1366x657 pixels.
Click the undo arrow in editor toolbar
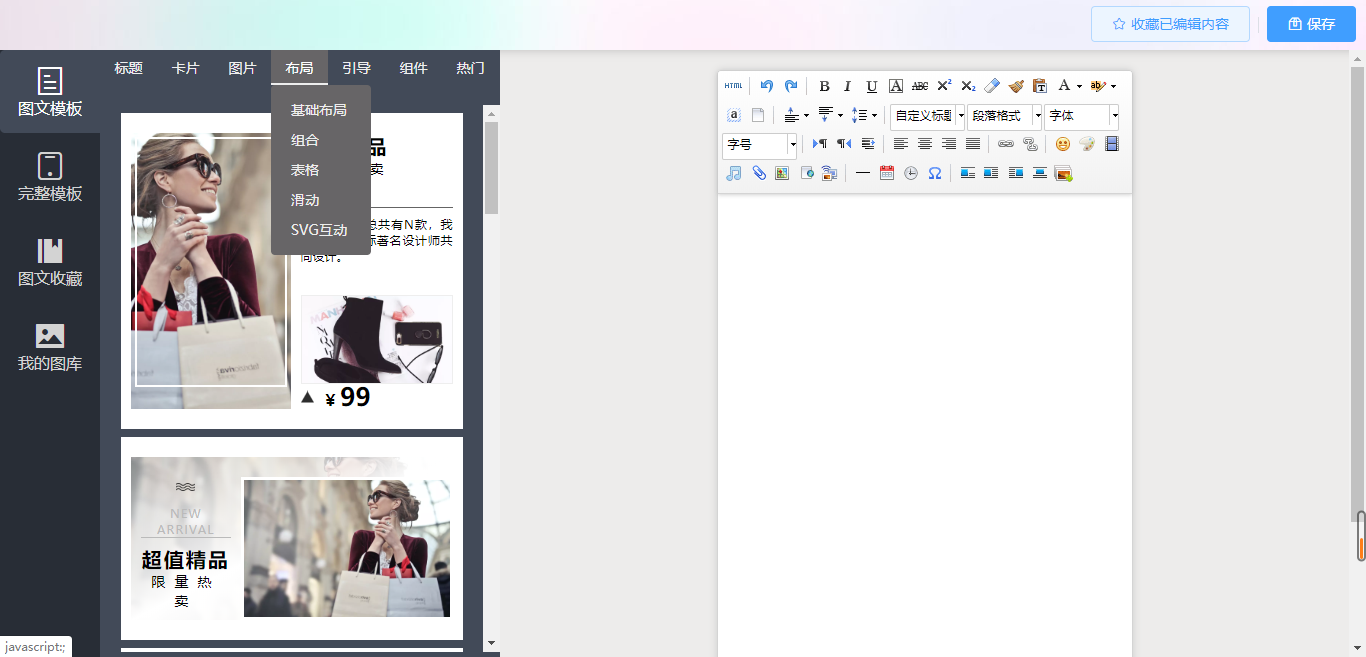[766, 86]
